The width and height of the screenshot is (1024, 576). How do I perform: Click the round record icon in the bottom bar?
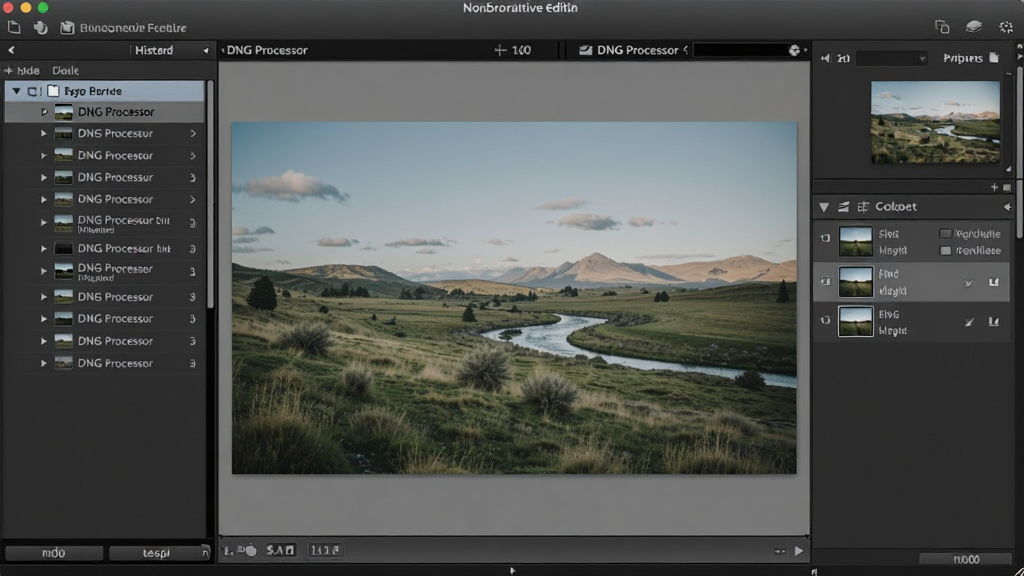tap(250, 551)
